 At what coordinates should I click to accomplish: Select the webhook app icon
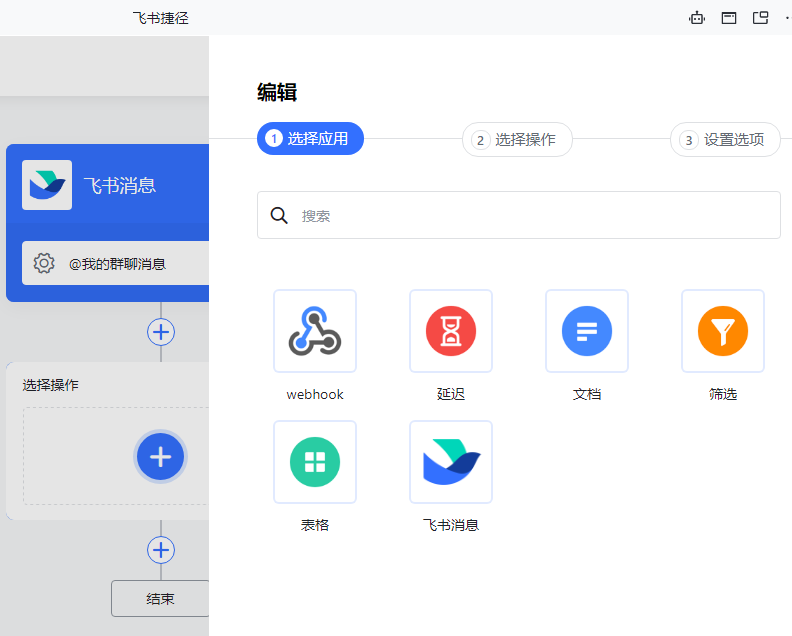pos(315,331)
